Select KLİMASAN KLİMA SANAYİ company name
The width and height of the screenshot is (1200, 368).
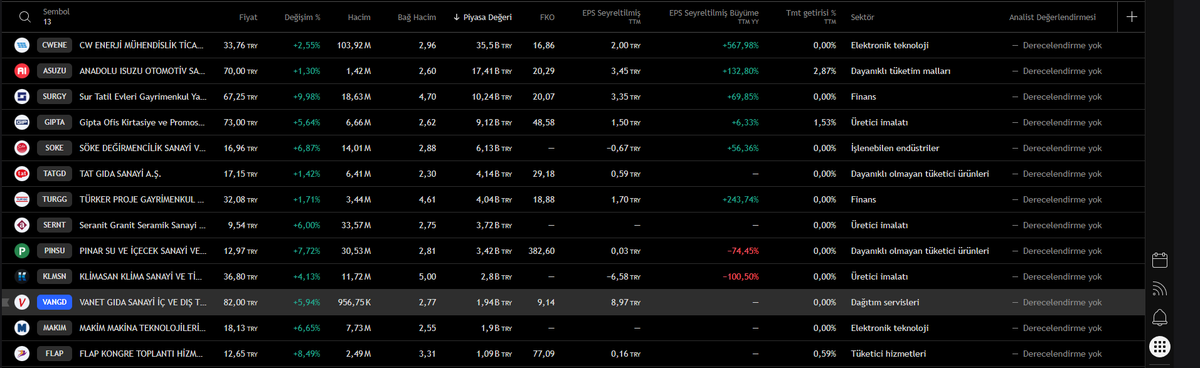point(142,276)
